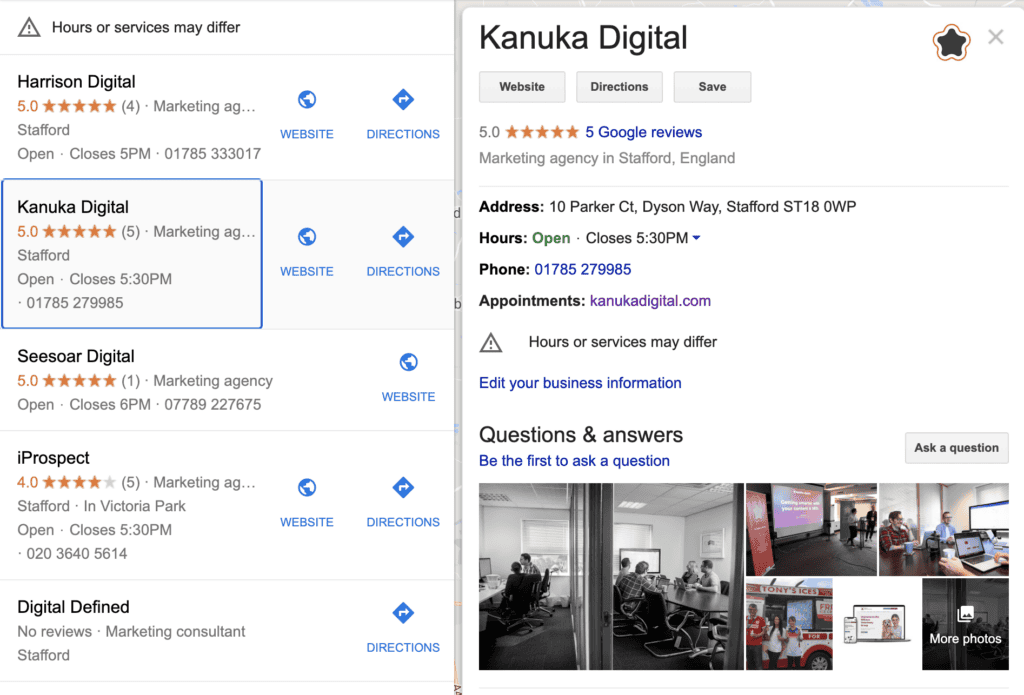Viewport: 1024px width, 695px height.
Task: Close the Kanuka Digital details panel
Action: [996, 37]
